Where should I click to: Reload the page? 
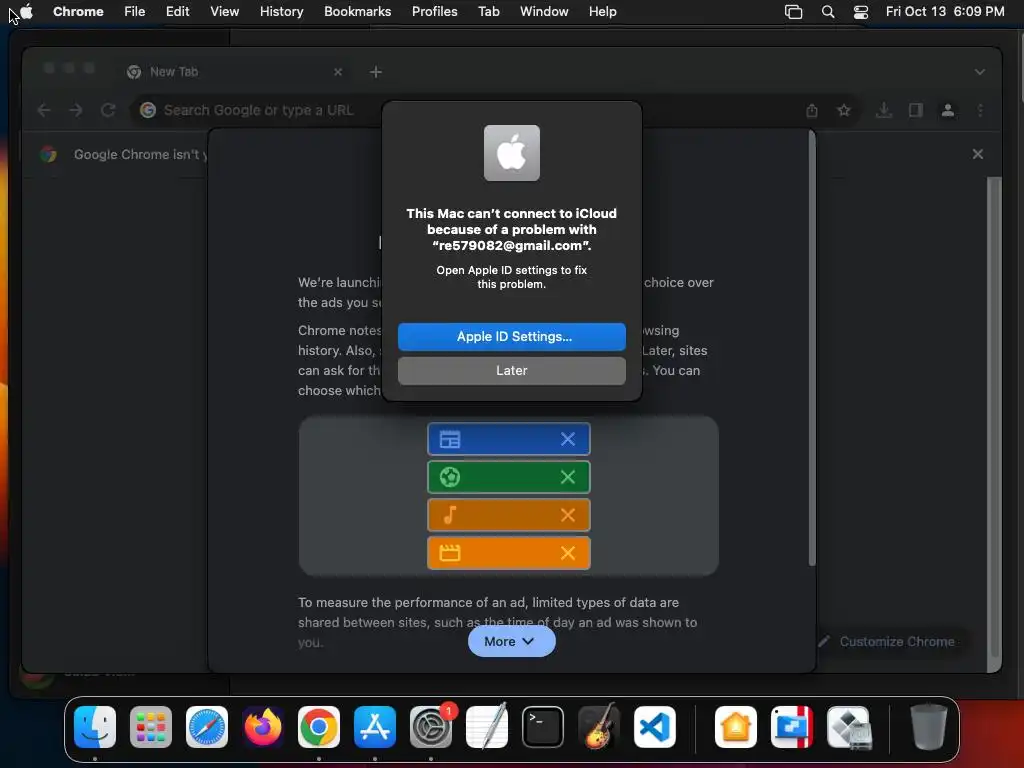pyautogui.click(x=108, y=110)
